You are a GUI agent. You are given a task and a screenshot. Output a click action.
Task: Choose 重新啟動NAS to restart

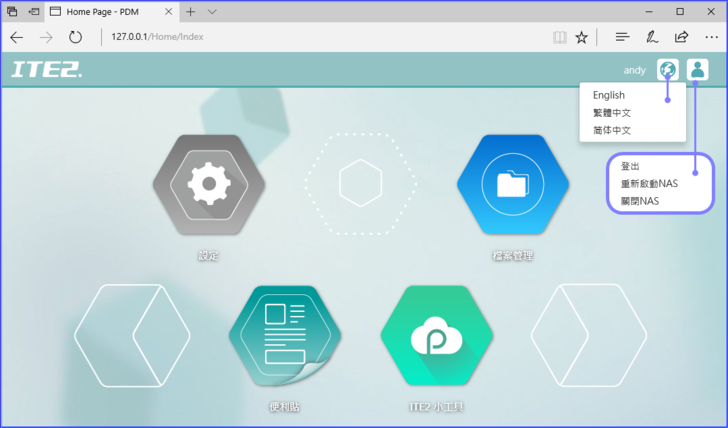coord(649,183)
